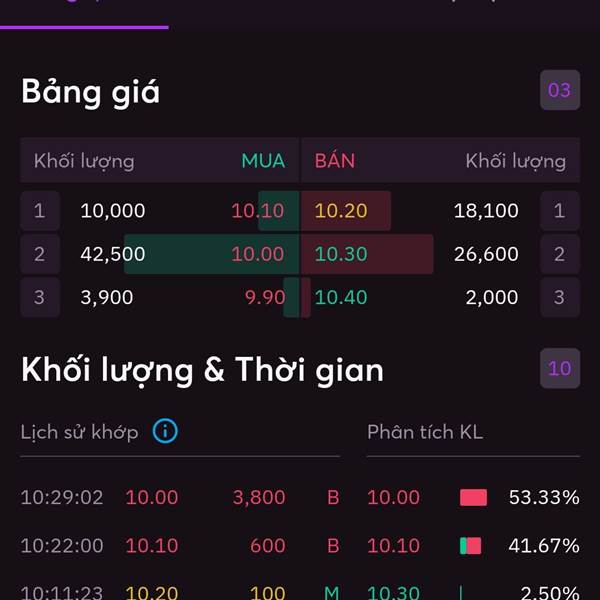This screenshot has height=600, width=600.
Task: Switch to the Phân tích KL tab
Action: 425,432
